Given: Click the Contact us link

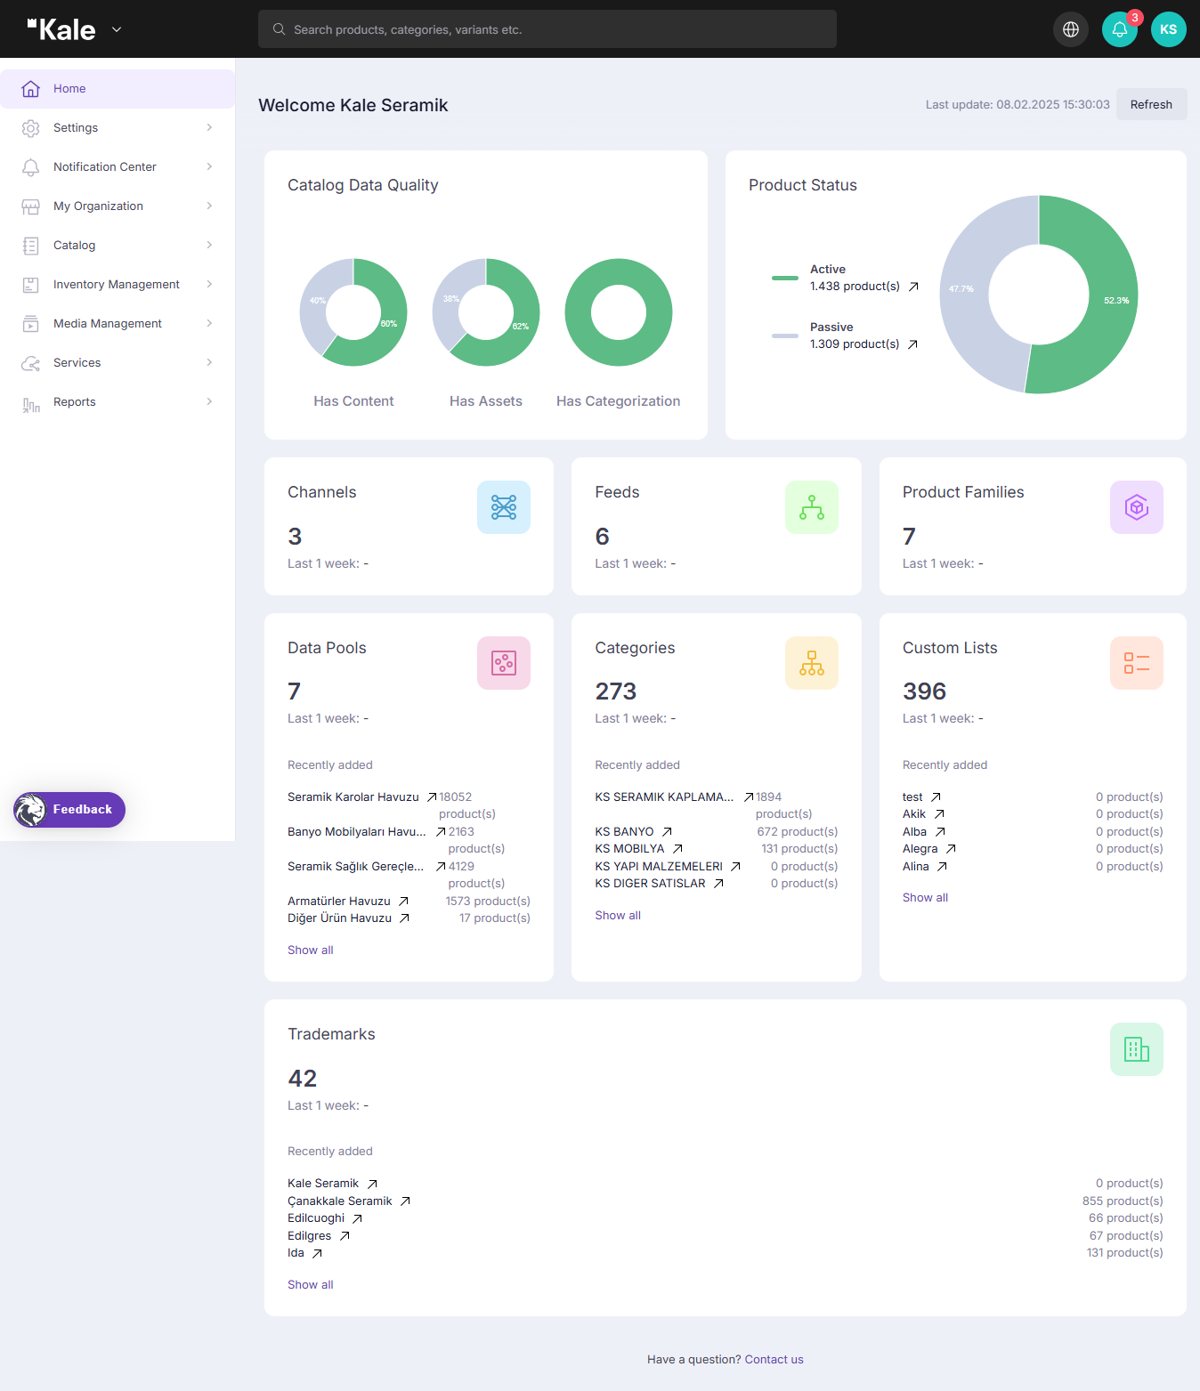Looking at the screenshot, I should [774, 1360].
